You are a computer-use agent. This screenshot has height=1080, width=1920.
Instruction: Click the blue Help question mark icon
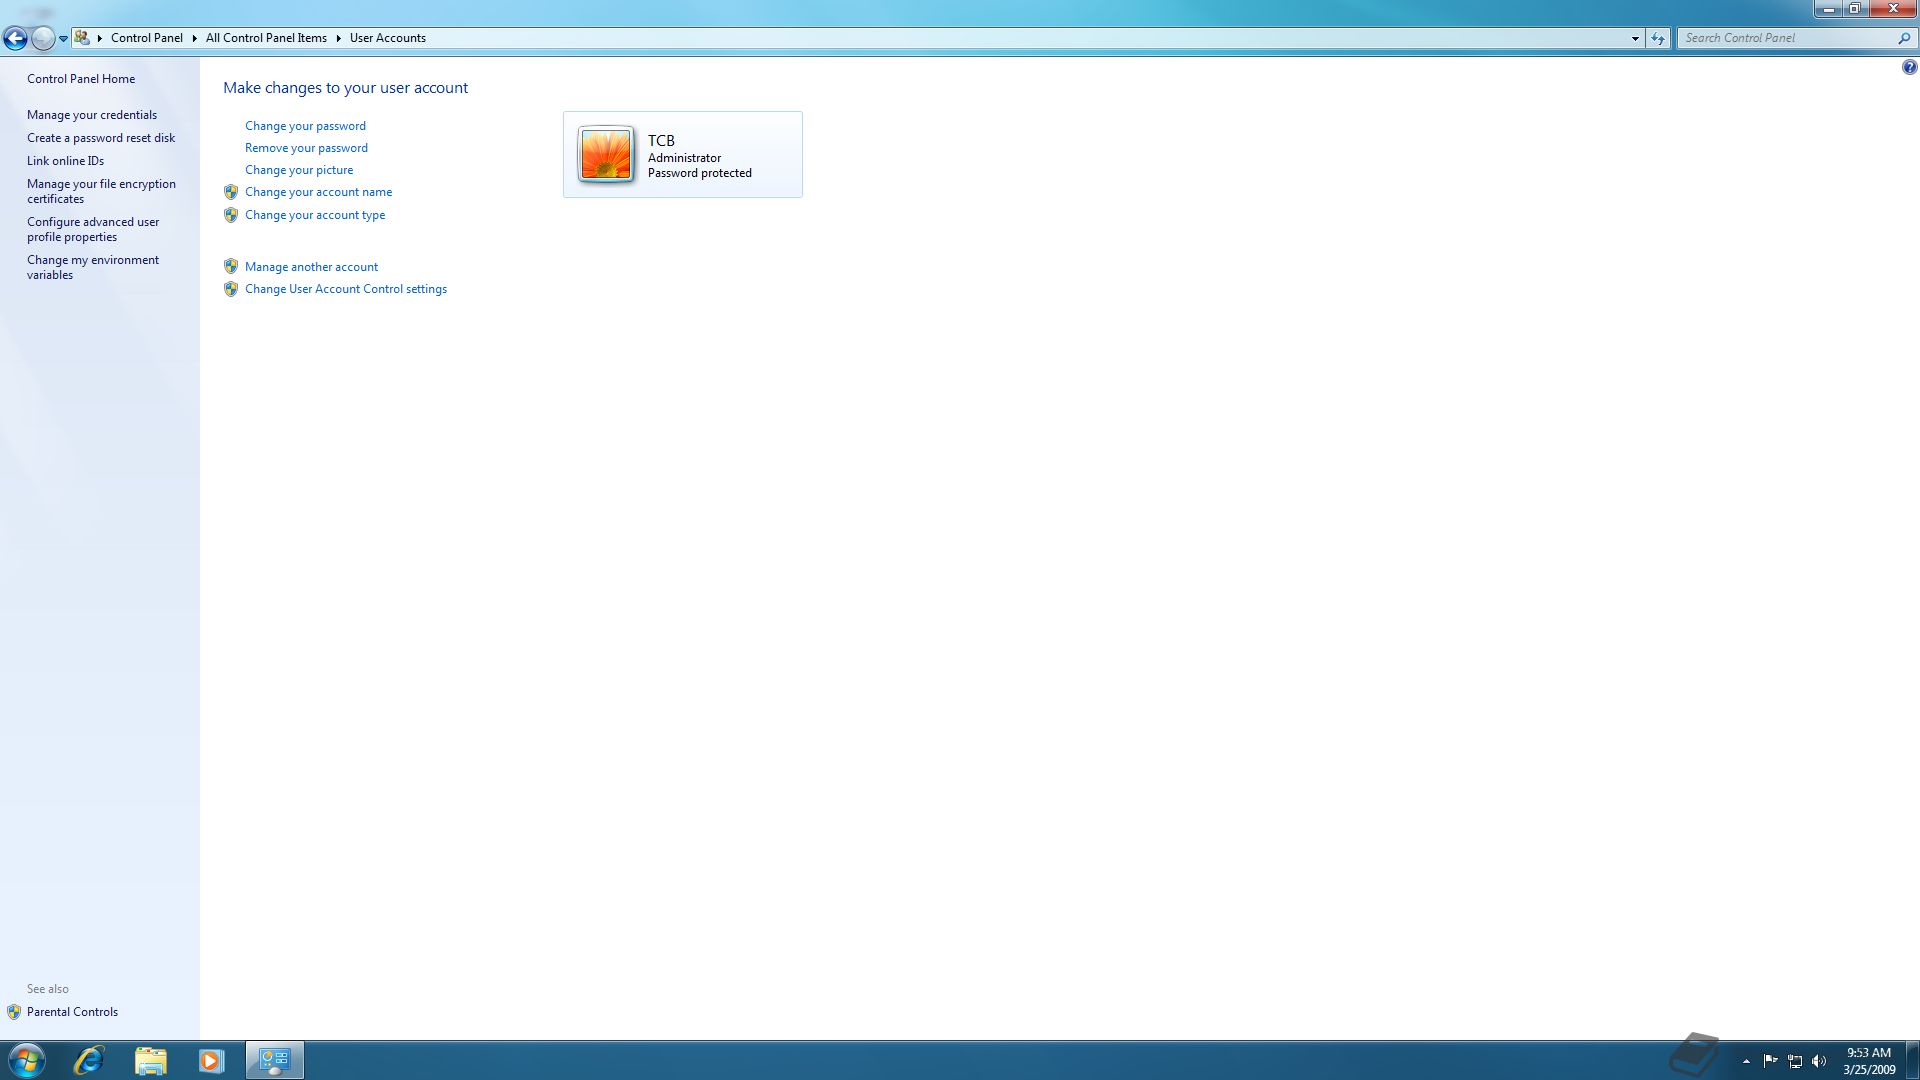[x=1909, y=67]
